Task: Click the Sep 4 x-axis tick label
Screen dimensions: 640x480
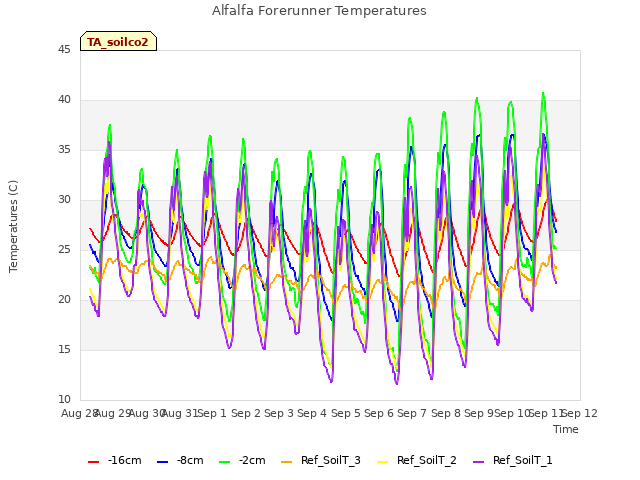Action: point(312,413)
